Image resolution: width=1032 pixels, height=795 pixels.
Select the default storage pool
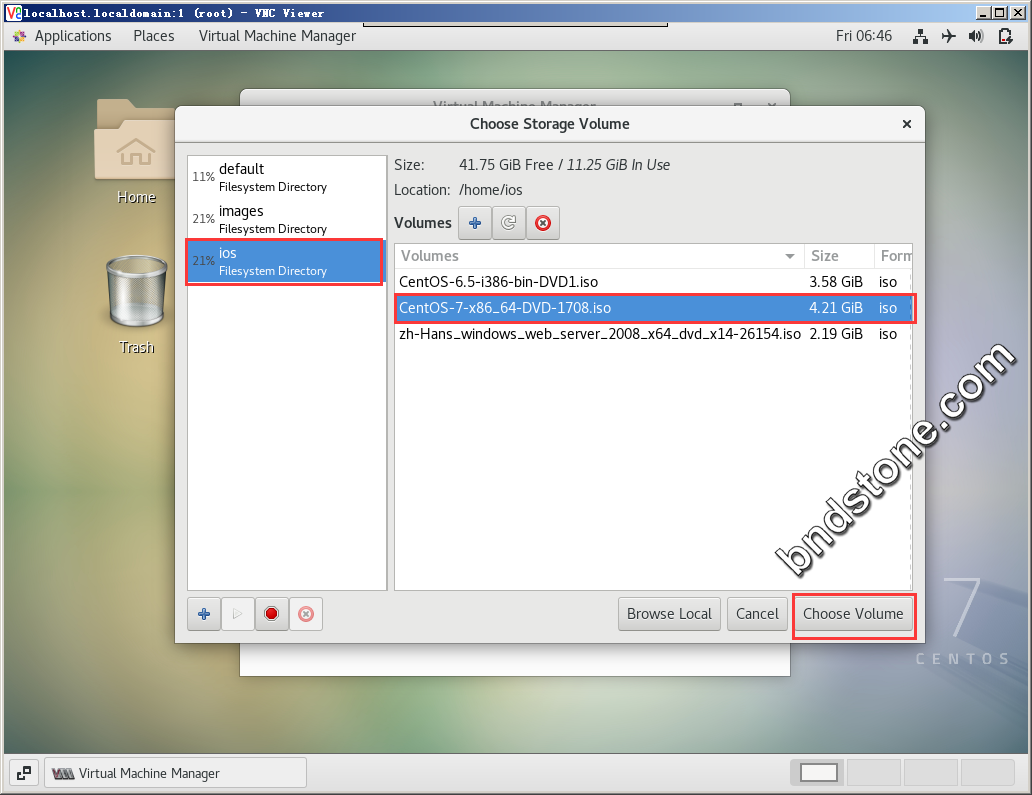tap(286, 177)
